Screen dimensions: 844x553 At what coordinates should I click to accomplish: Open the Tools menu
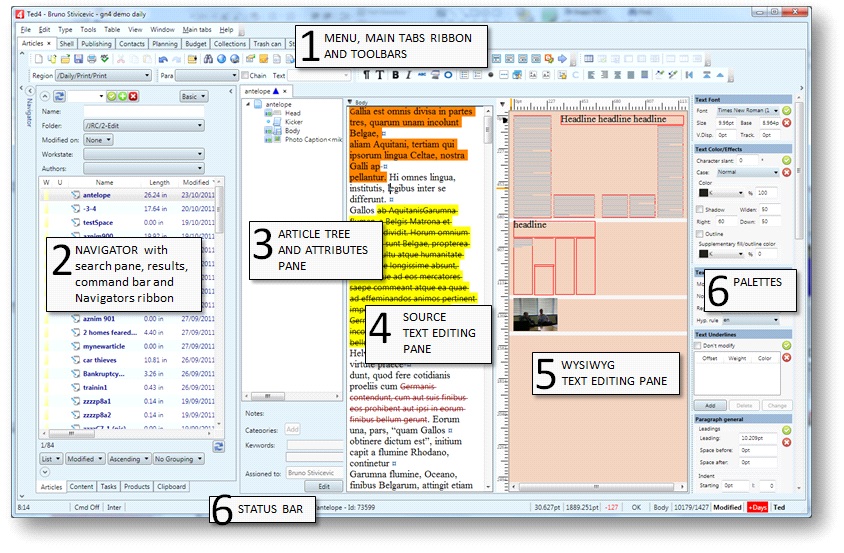click(88, 30)
